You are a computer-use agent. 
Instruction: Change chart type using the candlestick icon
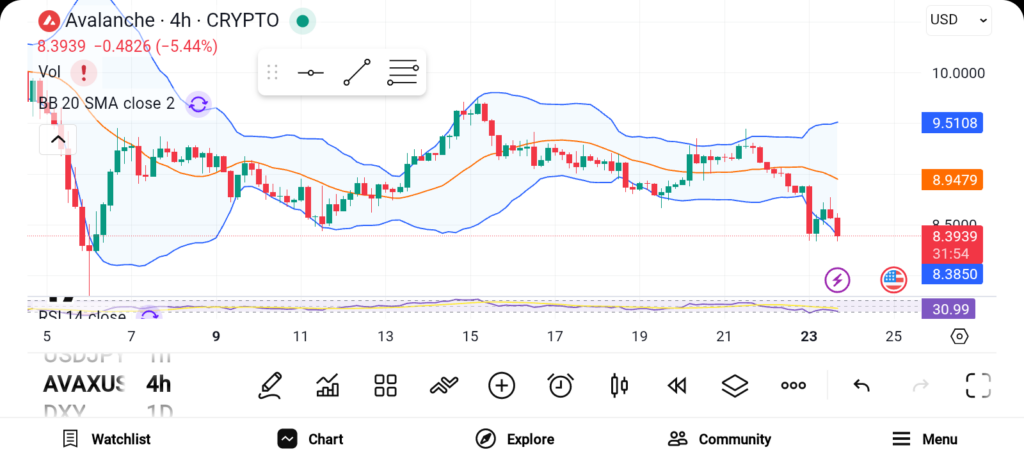(x=619, y=385)
